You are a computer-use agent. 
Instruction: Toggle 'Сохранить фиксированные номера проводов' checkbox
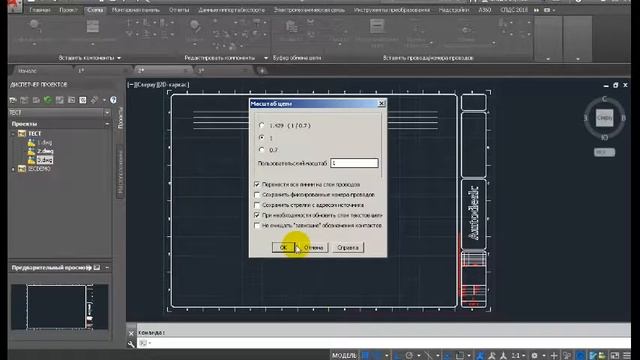(x=257, y=195)
